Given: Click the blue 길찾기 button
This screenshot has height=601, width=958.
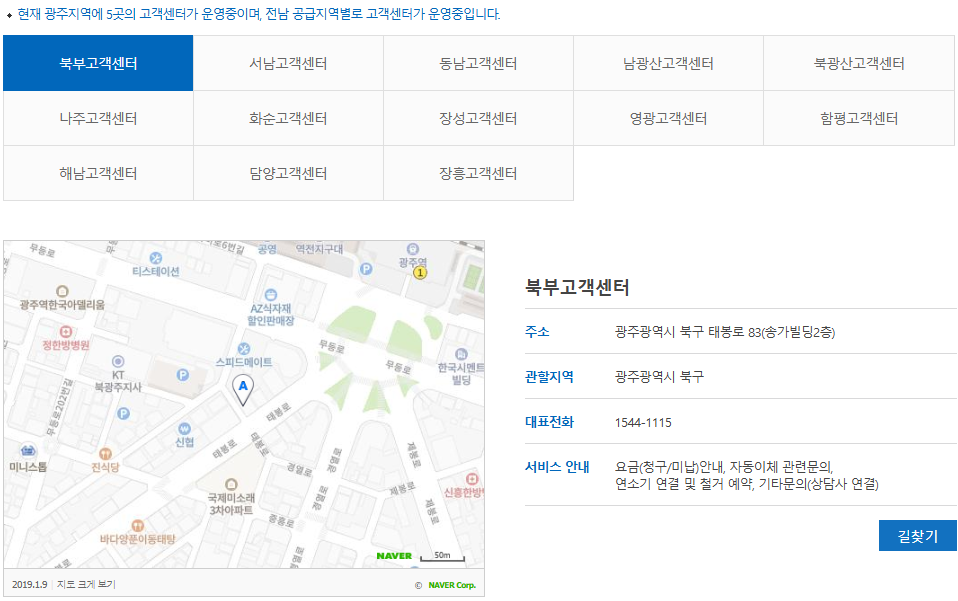Looking at the screenshot, I should click(x=916, y=535).
